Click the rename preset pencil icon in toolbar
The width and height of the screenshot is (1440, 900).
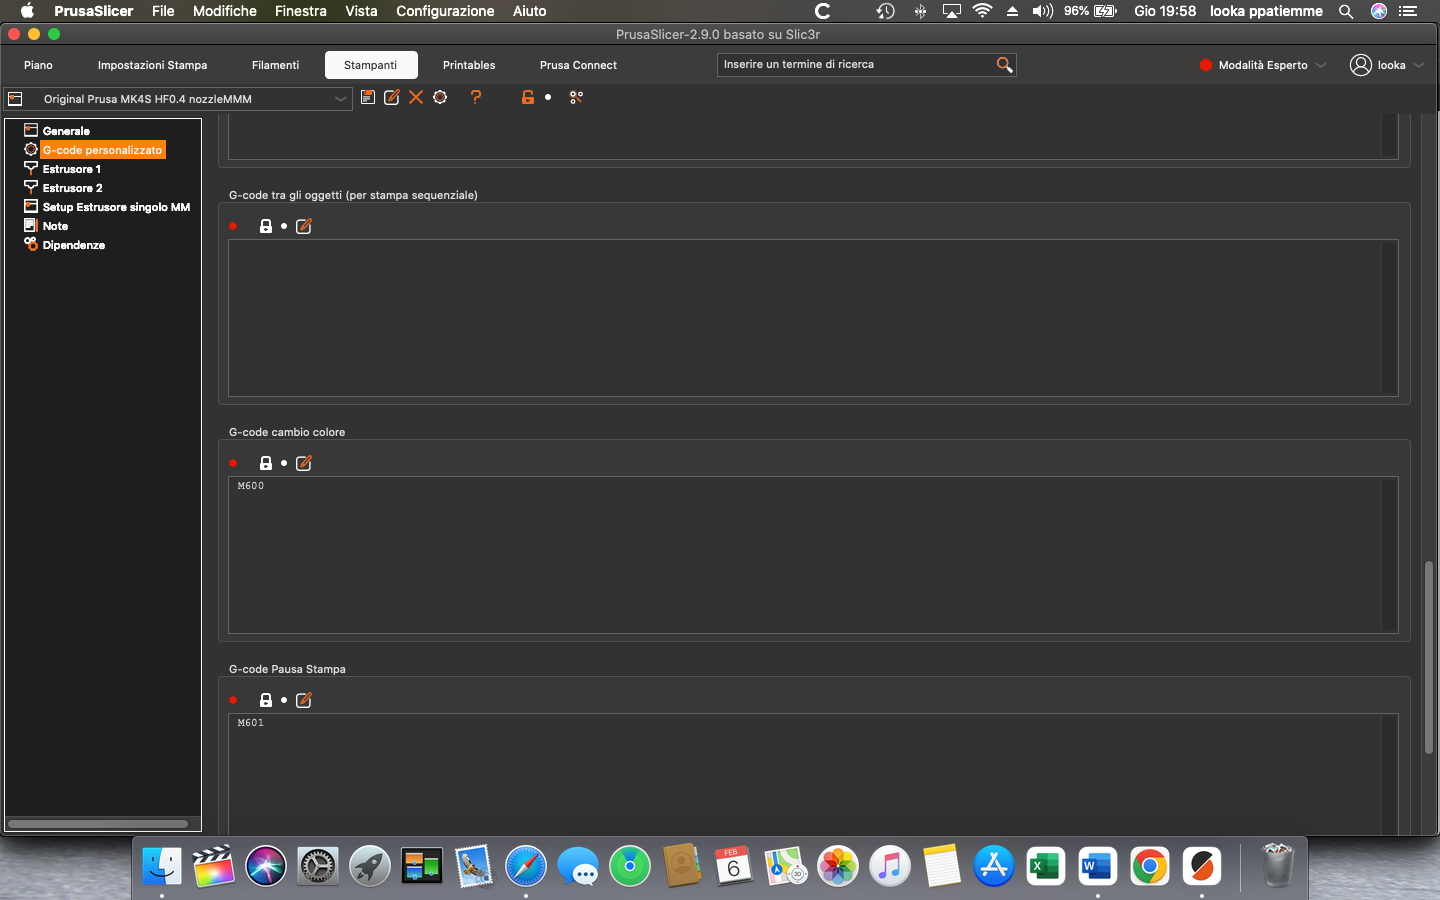(392, 97)
